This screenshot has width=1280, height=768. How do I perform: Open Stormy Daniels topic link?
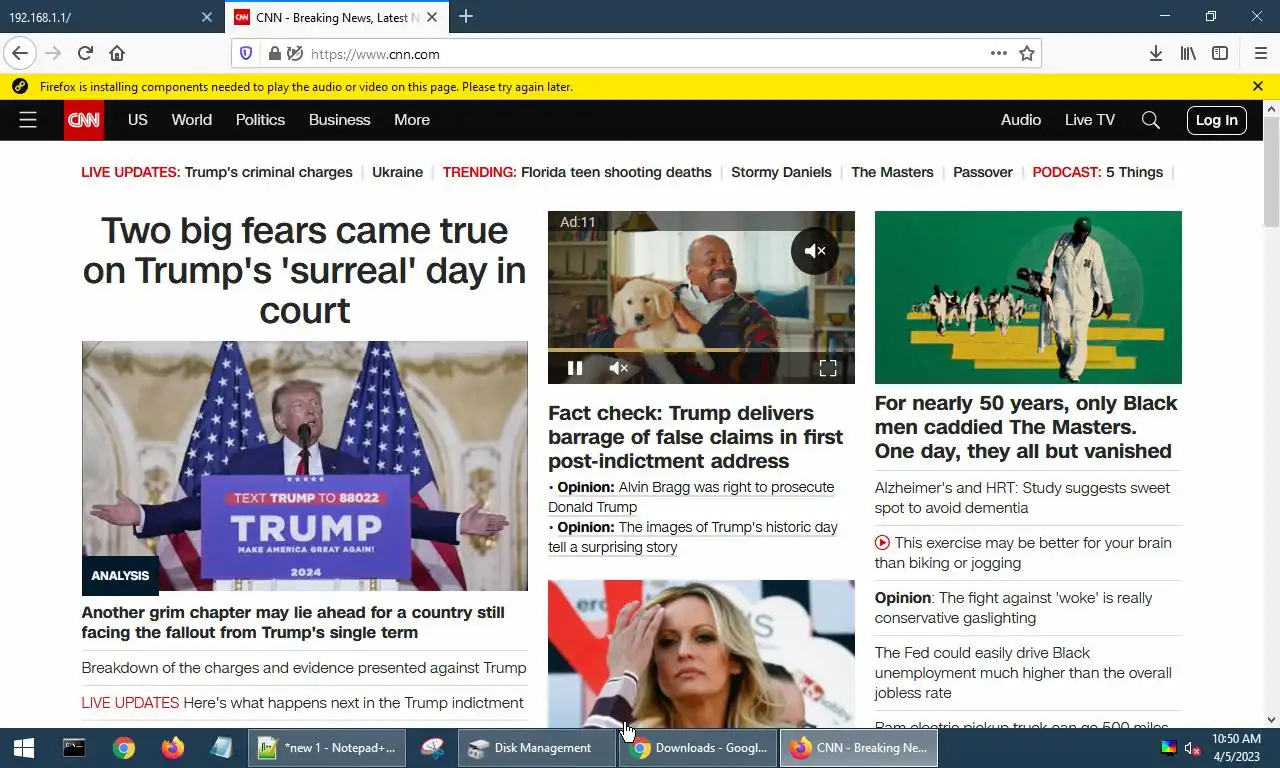(x=781, y=172)
